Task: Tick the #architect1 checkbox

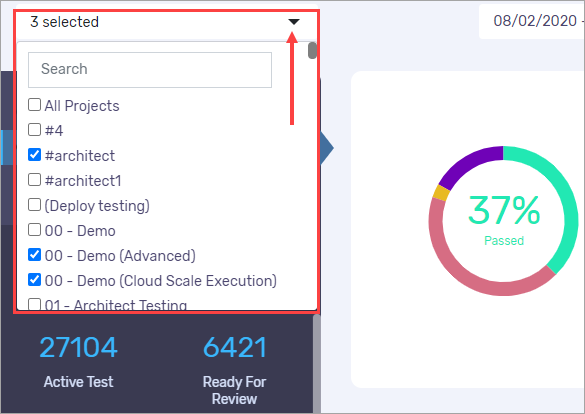Action: click(34, 180)
